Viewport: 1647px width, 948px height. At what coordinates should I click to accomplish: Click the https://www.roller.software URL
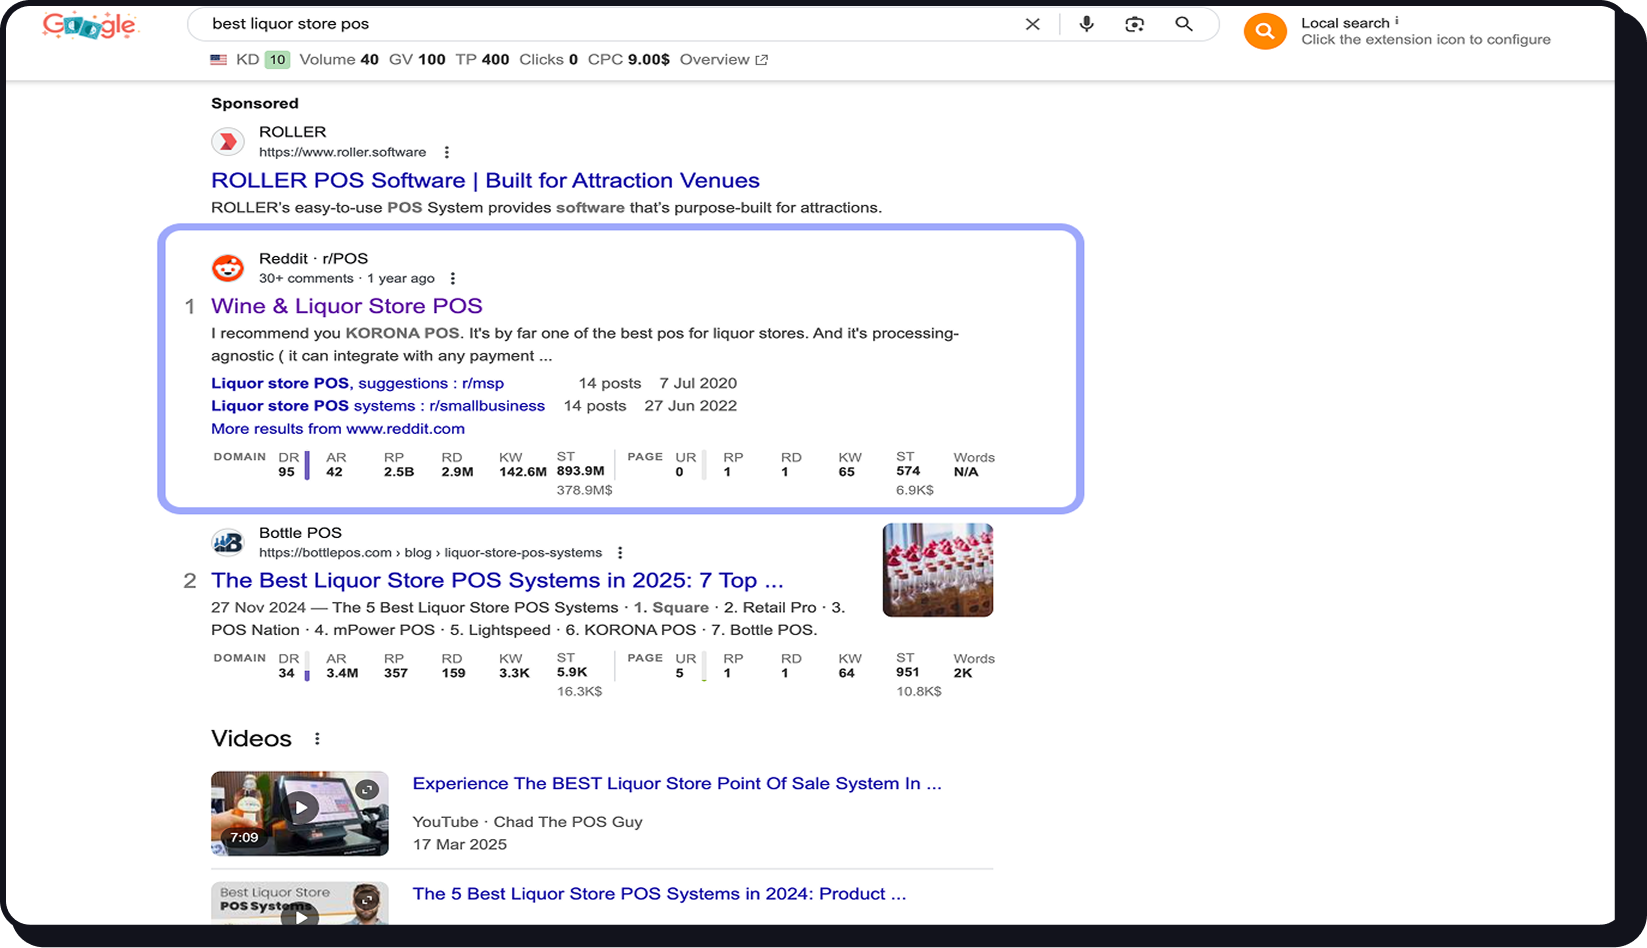[x=343, y=153]
